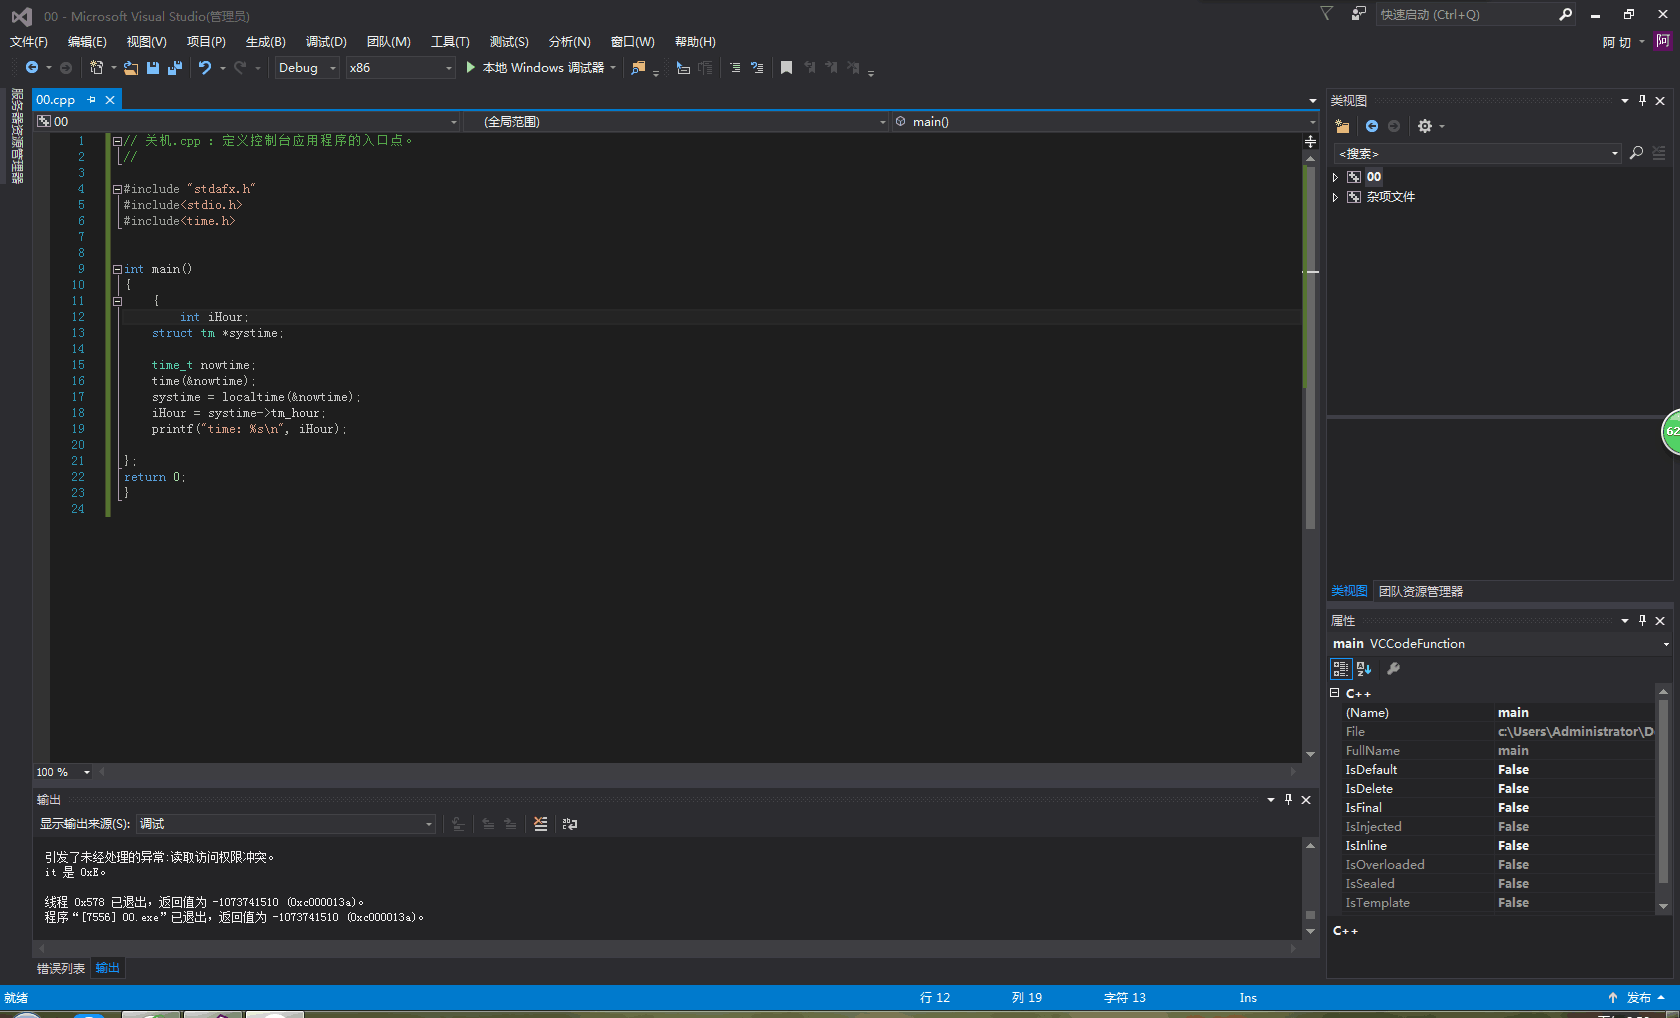Clear all output with the clear icon

point(541,824)
